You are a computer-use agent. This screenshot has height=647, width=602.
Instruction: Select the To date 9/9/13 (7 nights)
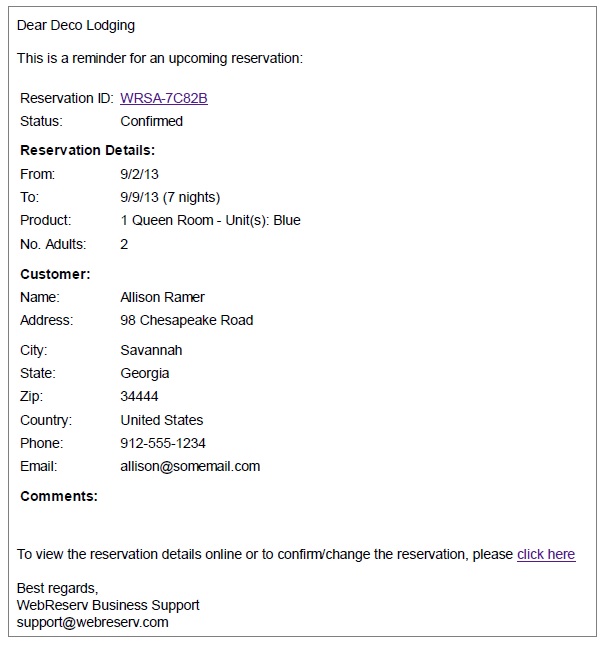pos(170,197)
